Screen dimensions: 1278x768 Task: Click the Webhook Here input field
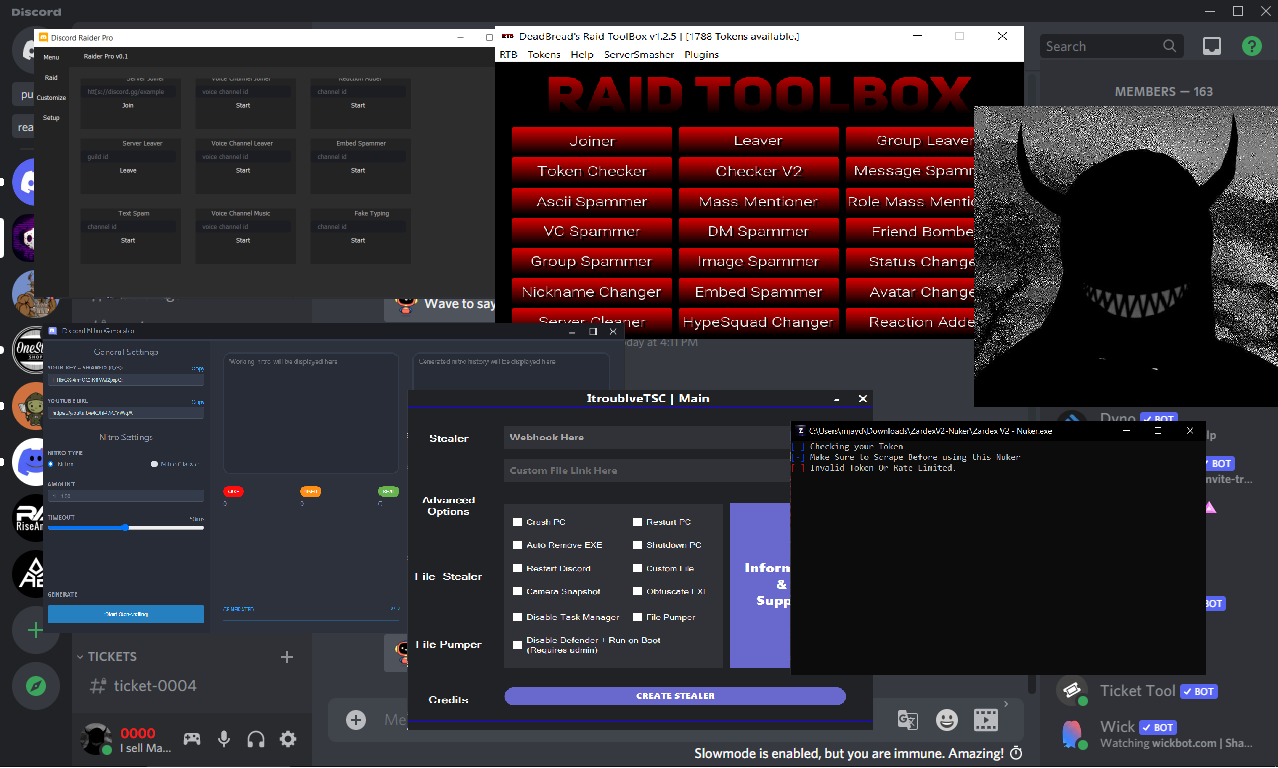click(648, 437)
